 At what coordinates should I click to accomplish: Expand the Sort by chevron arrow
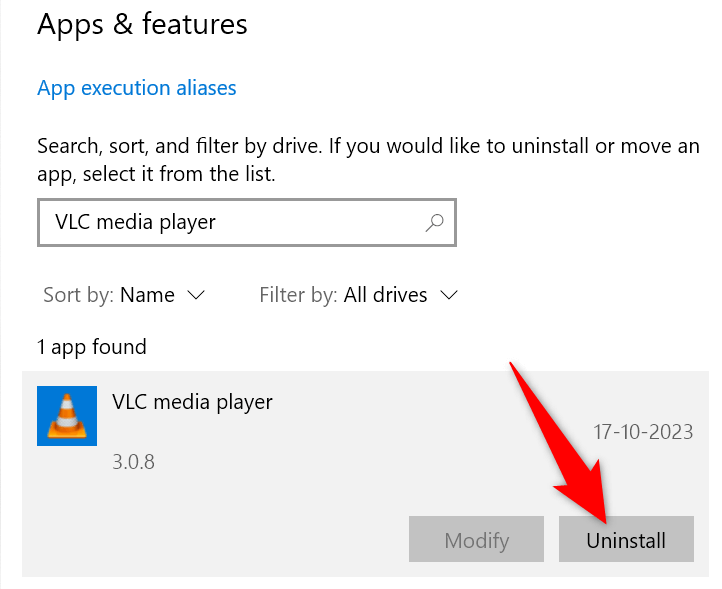point(197,295)
